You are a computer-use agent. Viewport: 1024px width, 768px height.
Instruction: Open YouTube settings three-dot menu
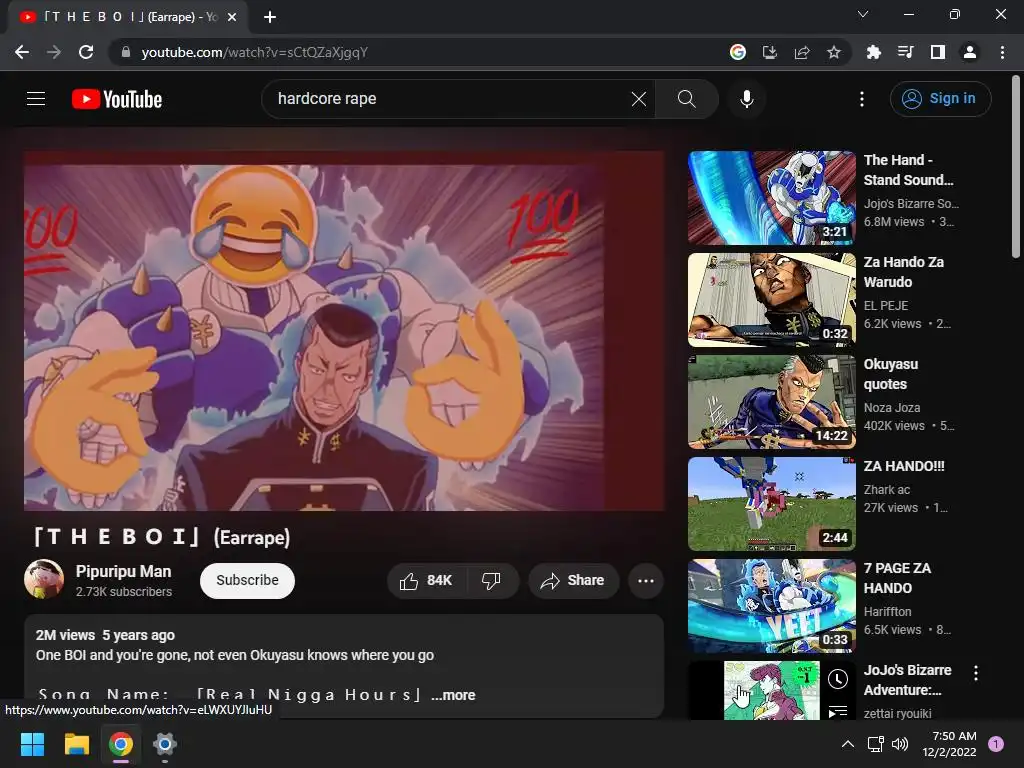862,99
